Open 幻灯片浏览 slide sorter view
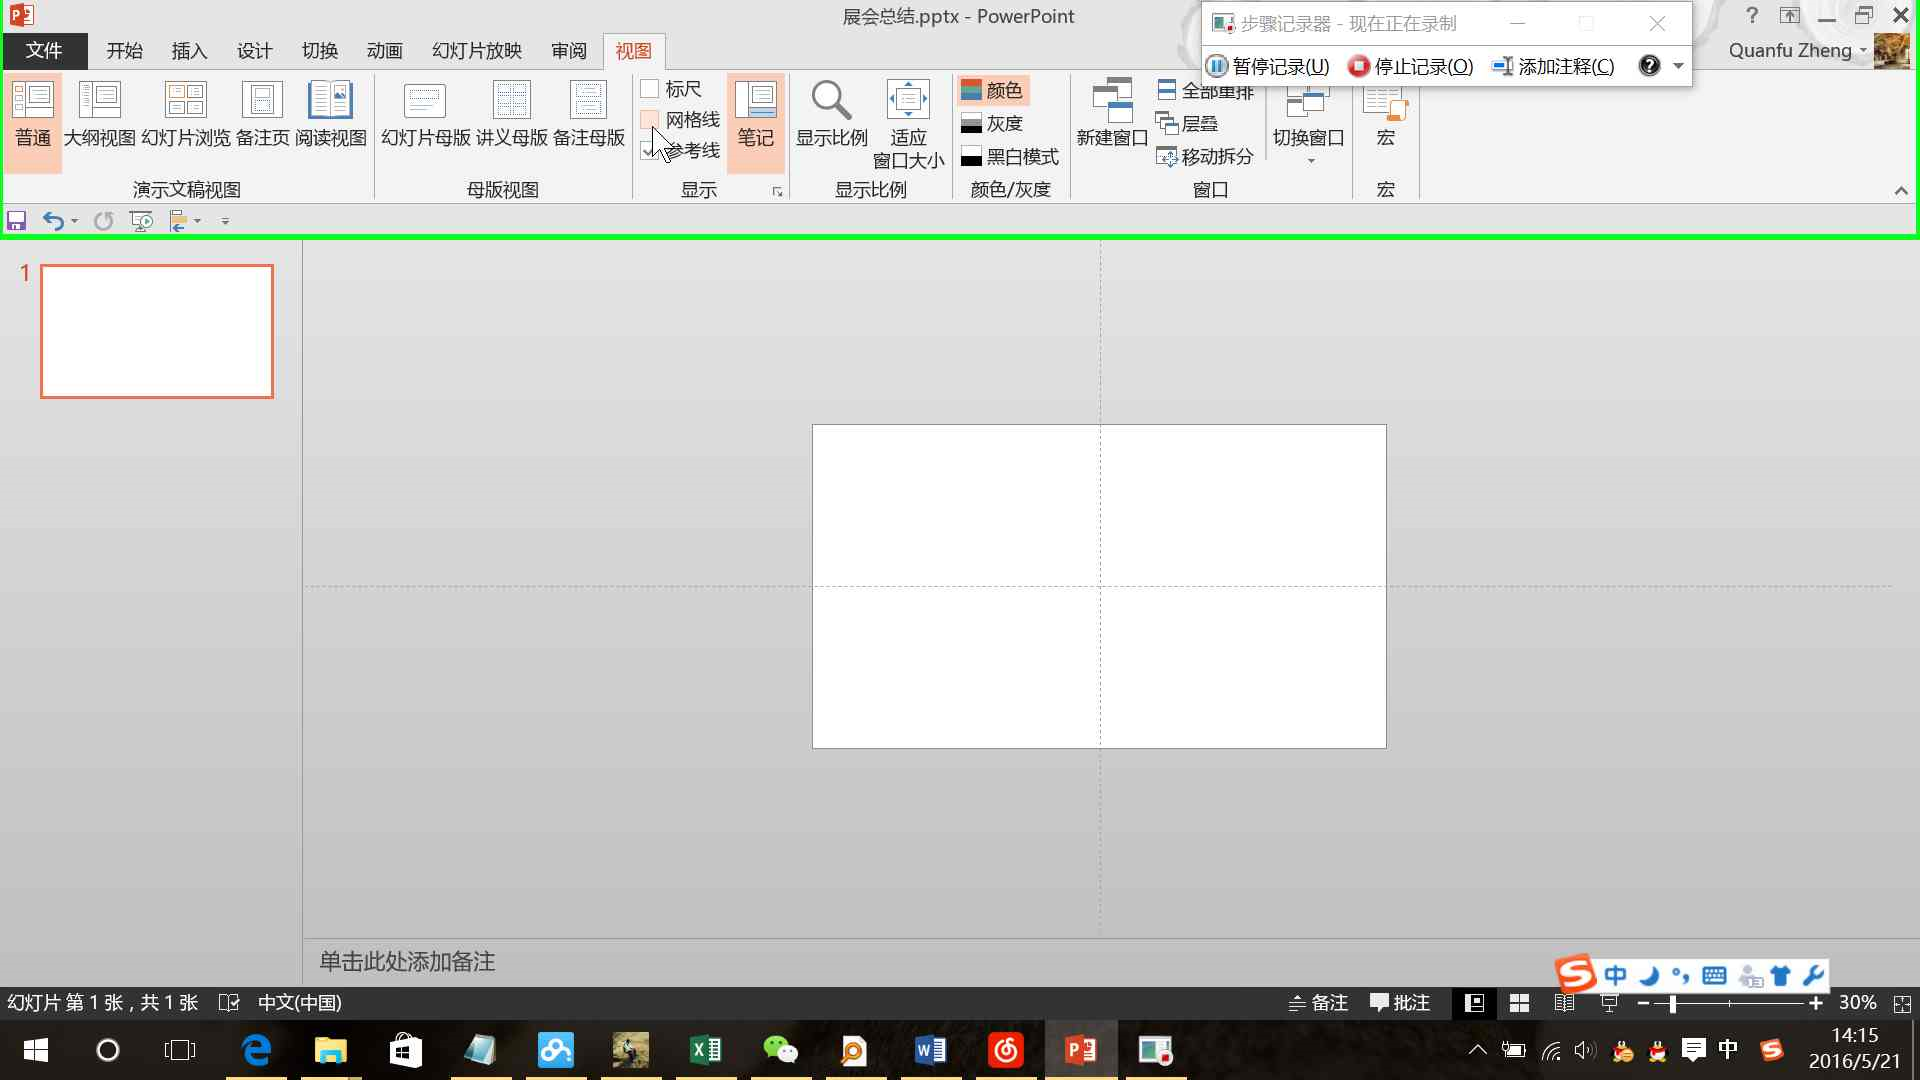Viewport: 1920px width, 1080px height. [x=186, y=115]
